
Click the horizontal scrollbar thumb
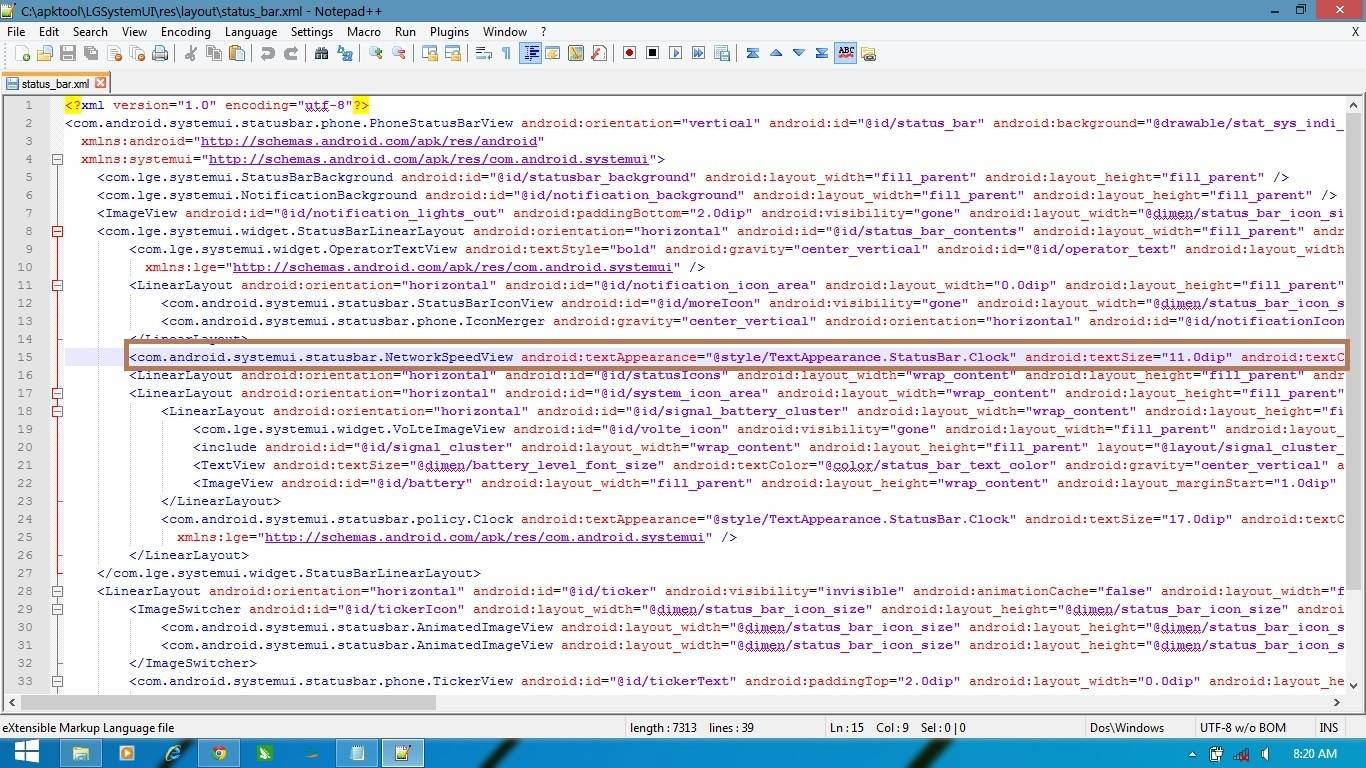230,702
